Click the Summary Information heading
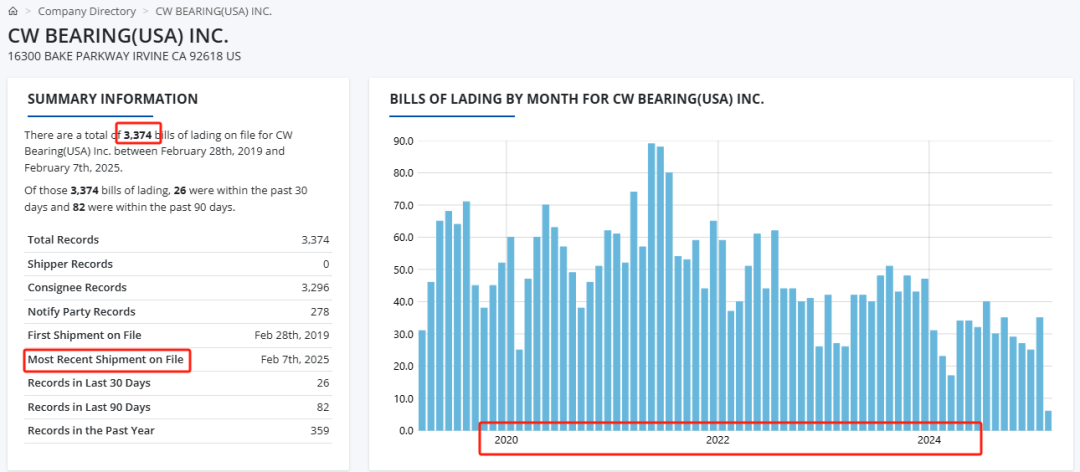Image resolution: width=1080 pixels, height=472 pixels. [112, 99]
